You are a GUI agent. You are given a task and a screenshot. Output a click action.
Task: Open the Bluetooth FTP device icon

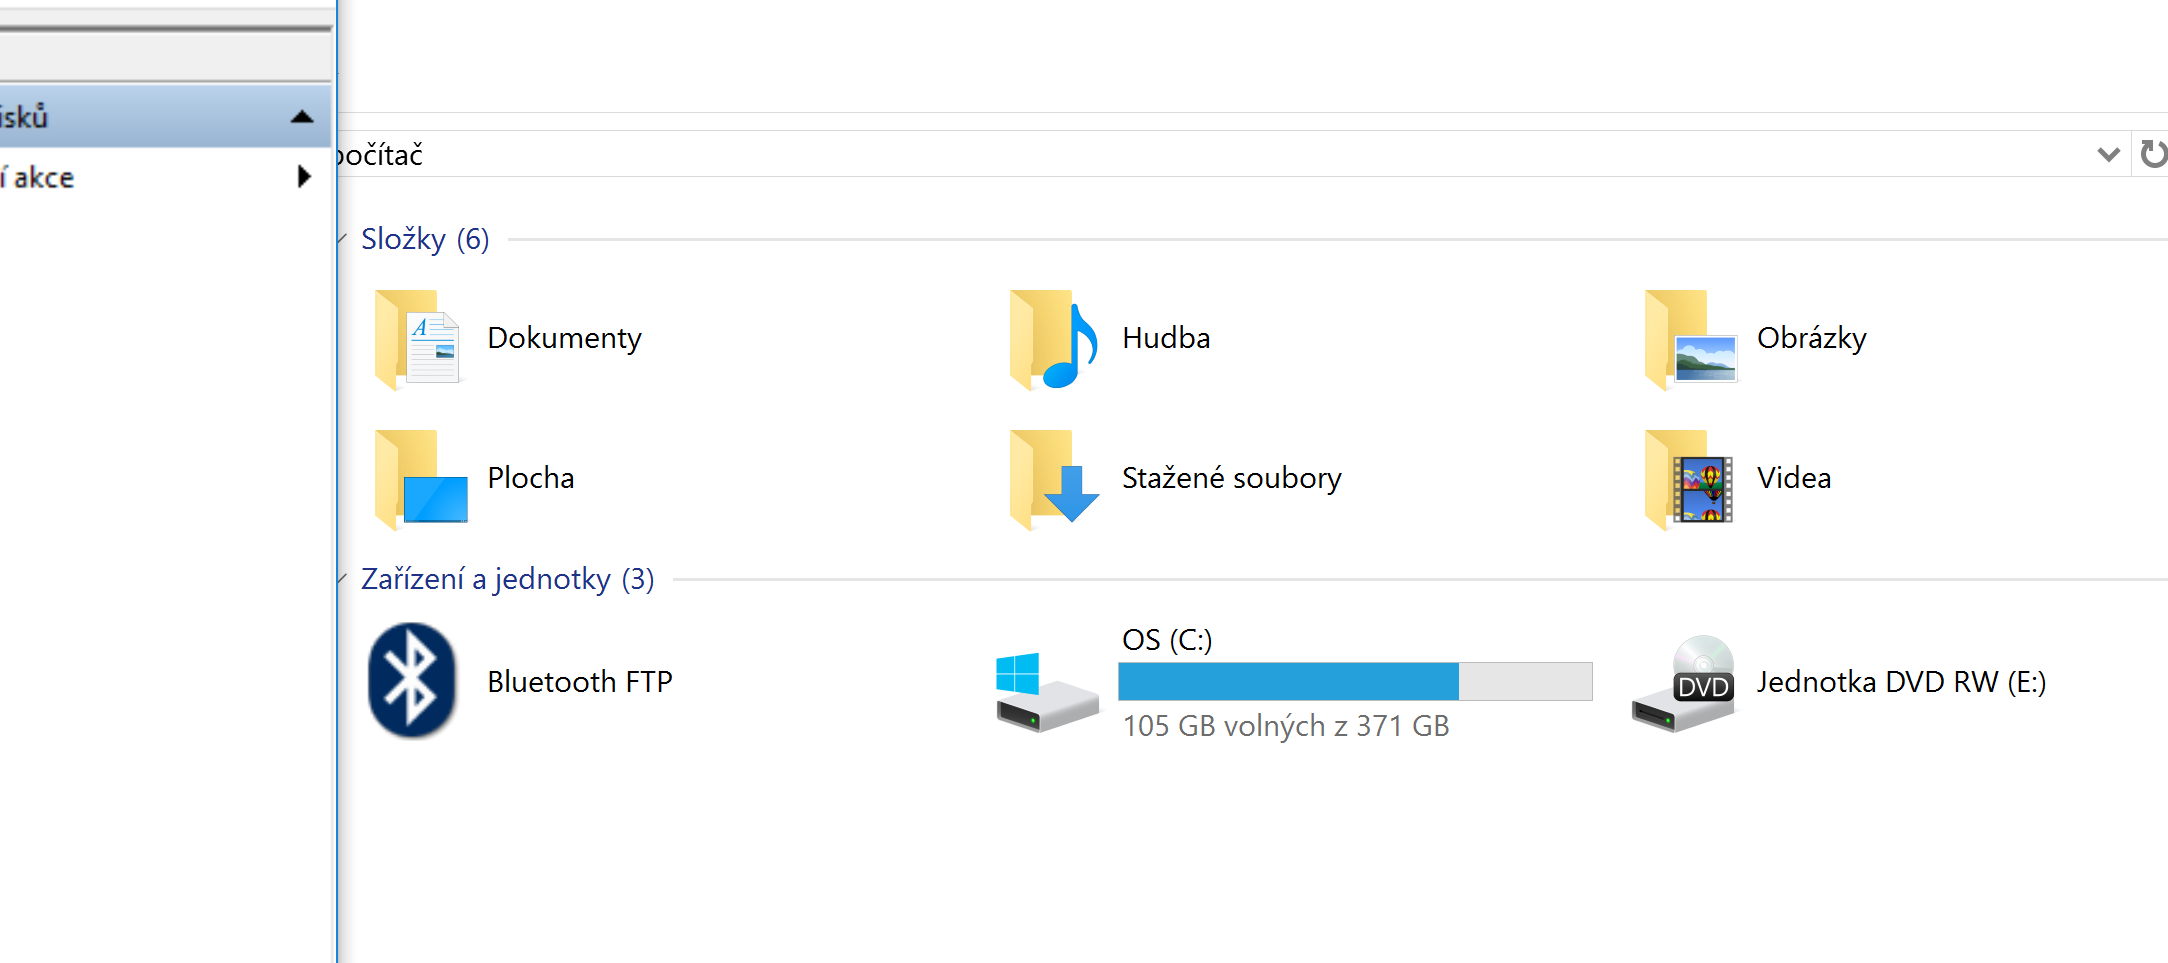[x=412, y=681]
